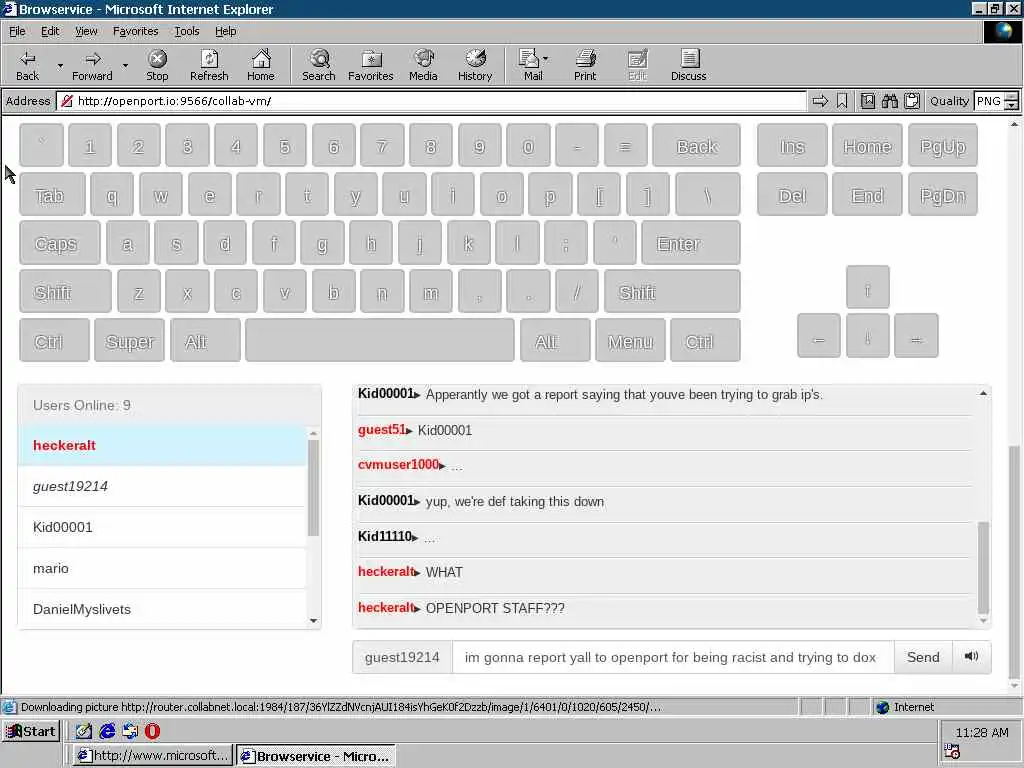This screenshot has height=768, width=1024.
Task: Open the Start menu
Action: pyautogui.click(x=31, y=731)
